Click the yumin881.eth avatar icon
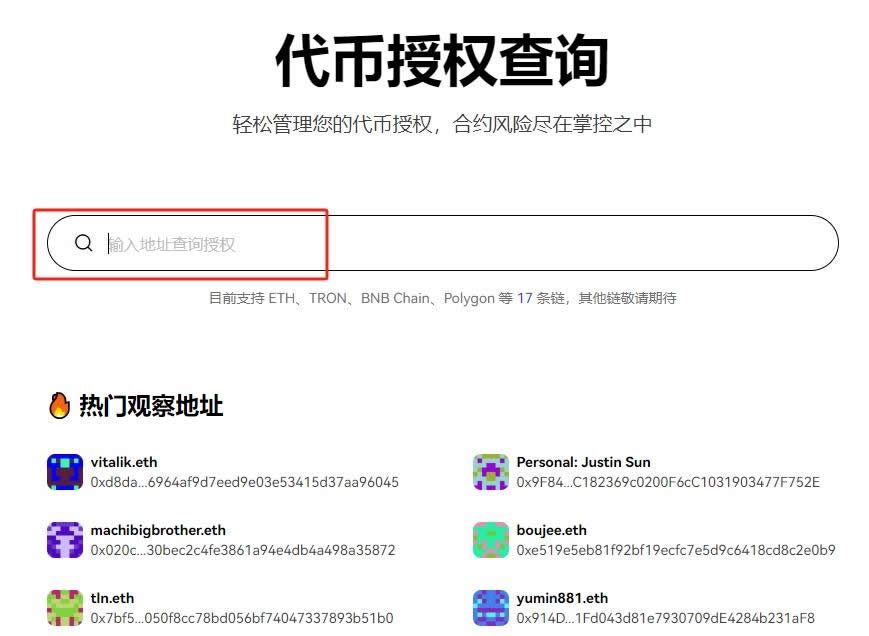Screen dimensions: 869x636 [490, 607]
